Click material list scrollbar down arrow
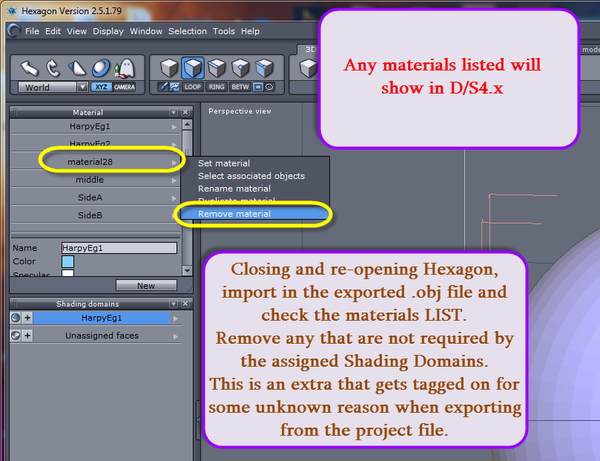 click(x=187, y=270)
